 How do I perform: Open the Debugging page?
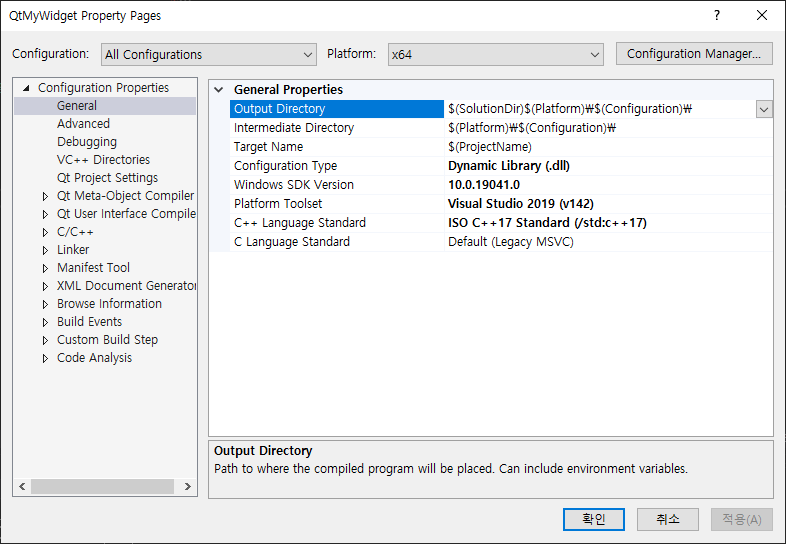click(87, 142)
